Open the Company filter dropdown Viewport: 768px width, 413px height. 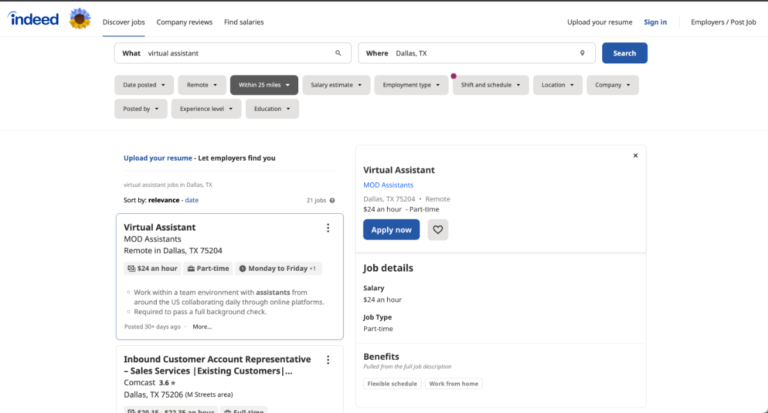pyautogui.click(x=613, y=85)
